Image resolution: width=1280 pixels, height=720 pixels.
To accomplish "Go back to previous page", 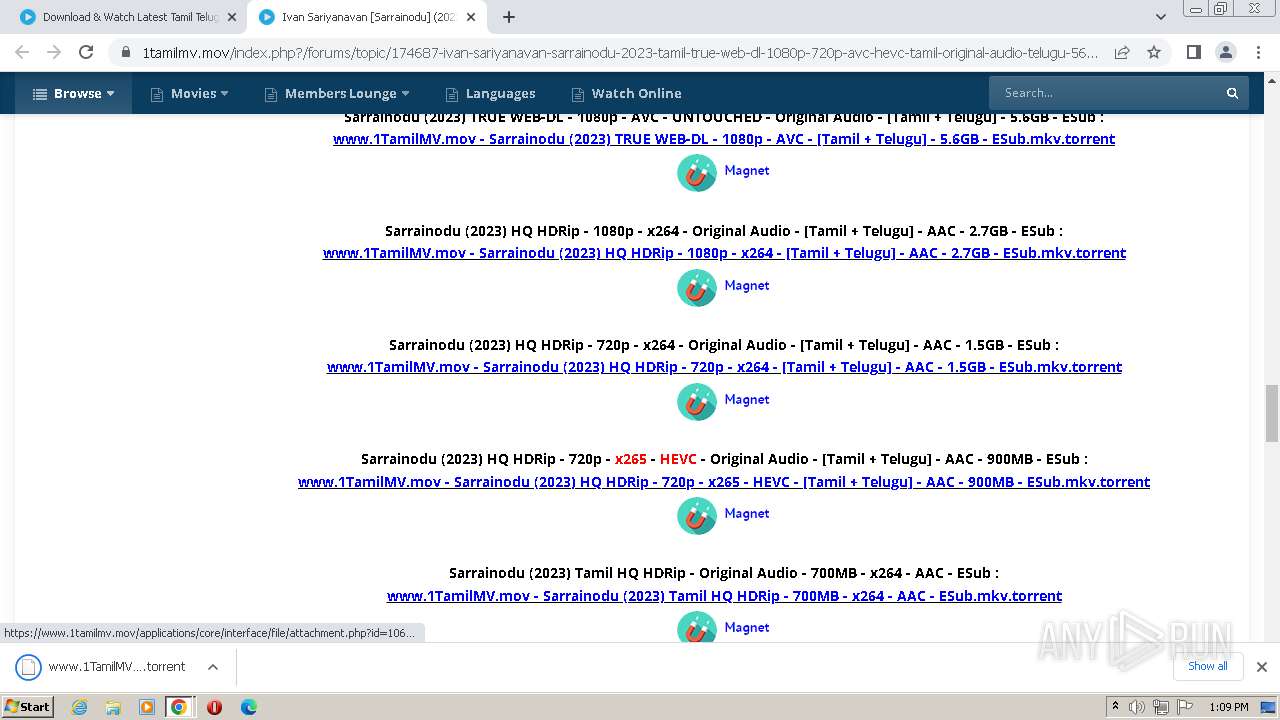I will click(x=22, y=52).
